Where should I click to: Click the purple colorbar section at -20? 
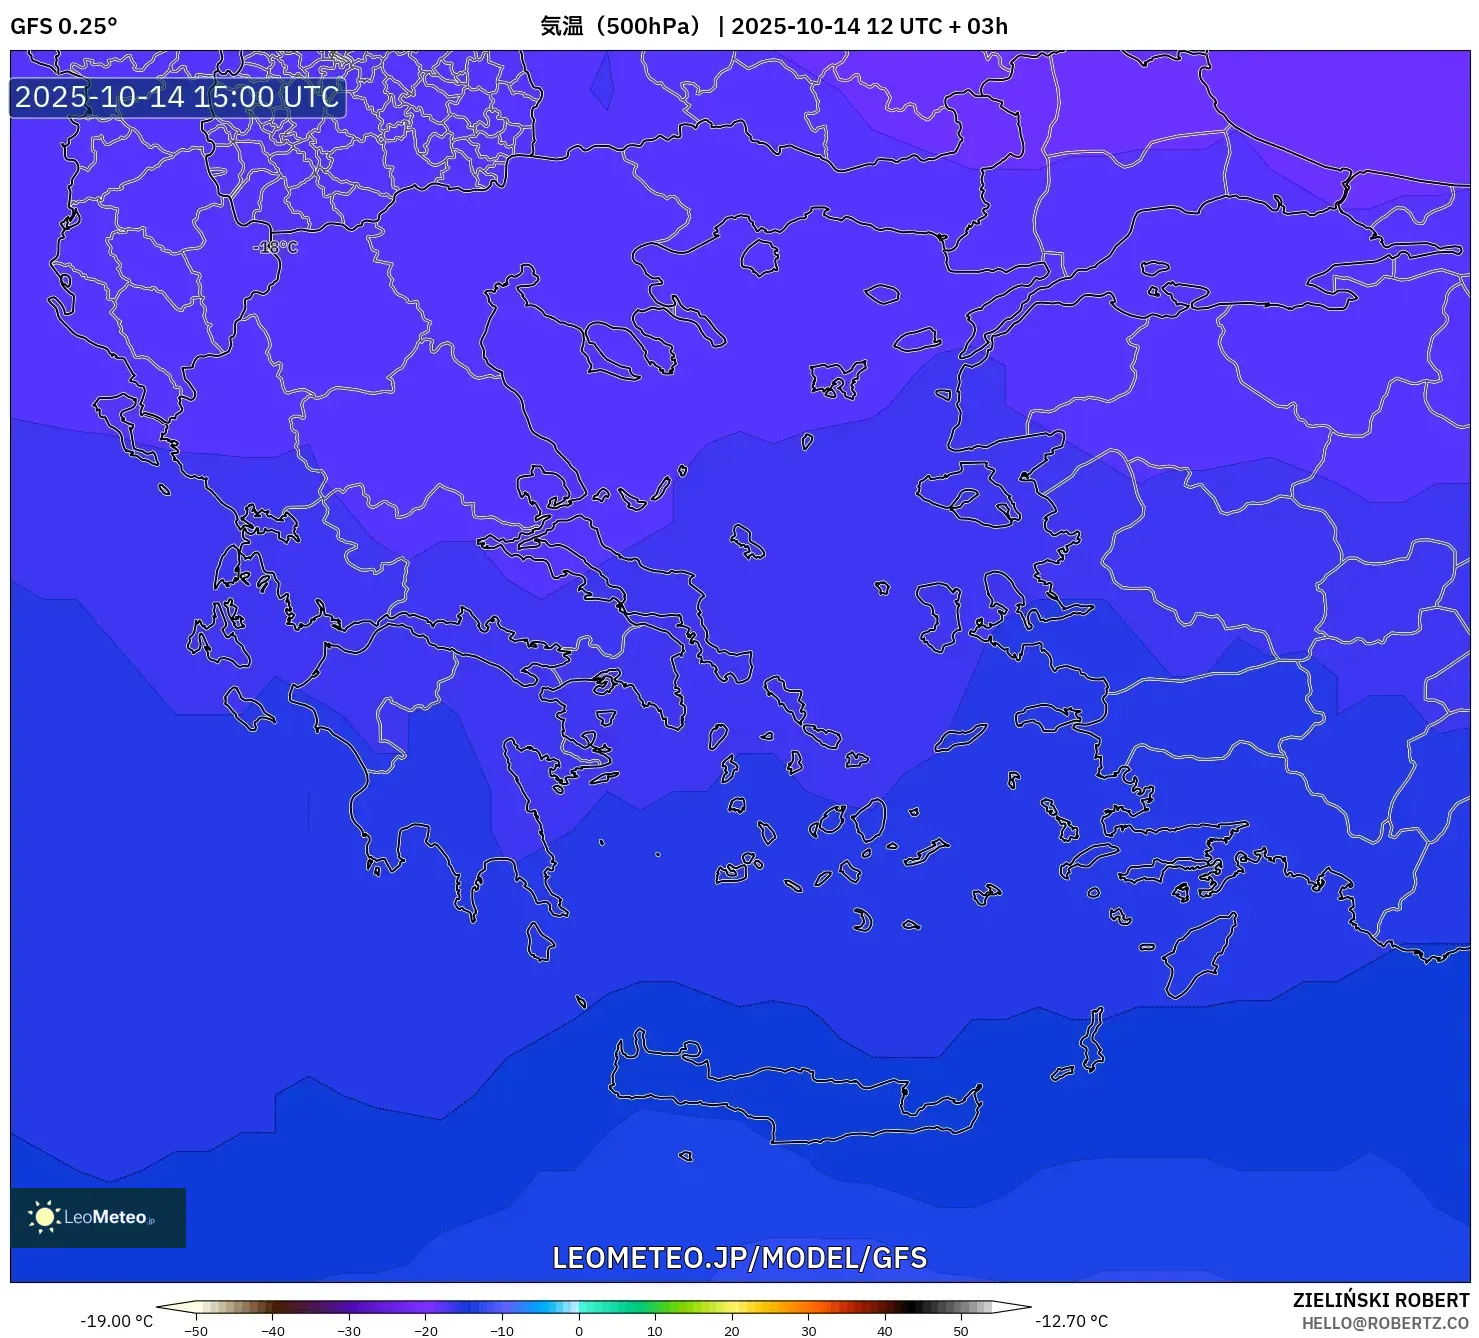coord(425,1306)
